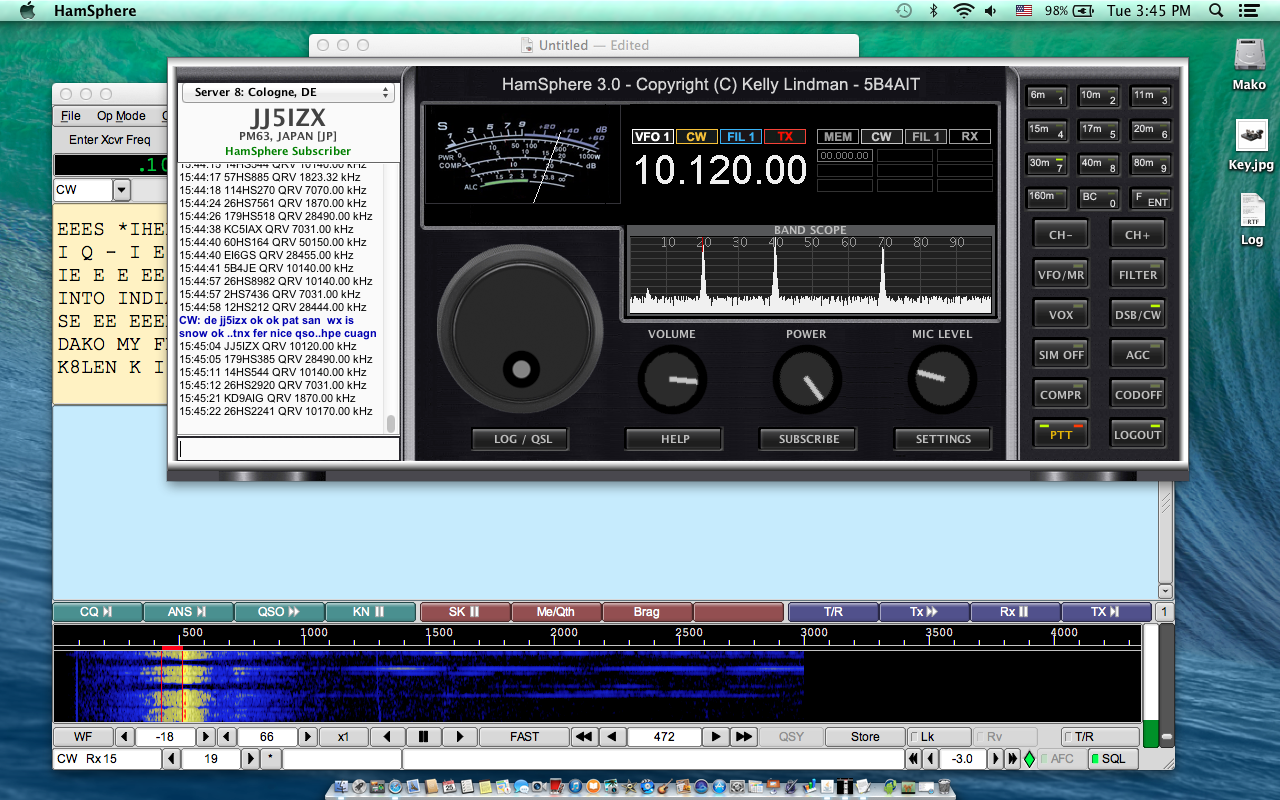
Task: Select the 15m band key
Action: coord(1046,131)
